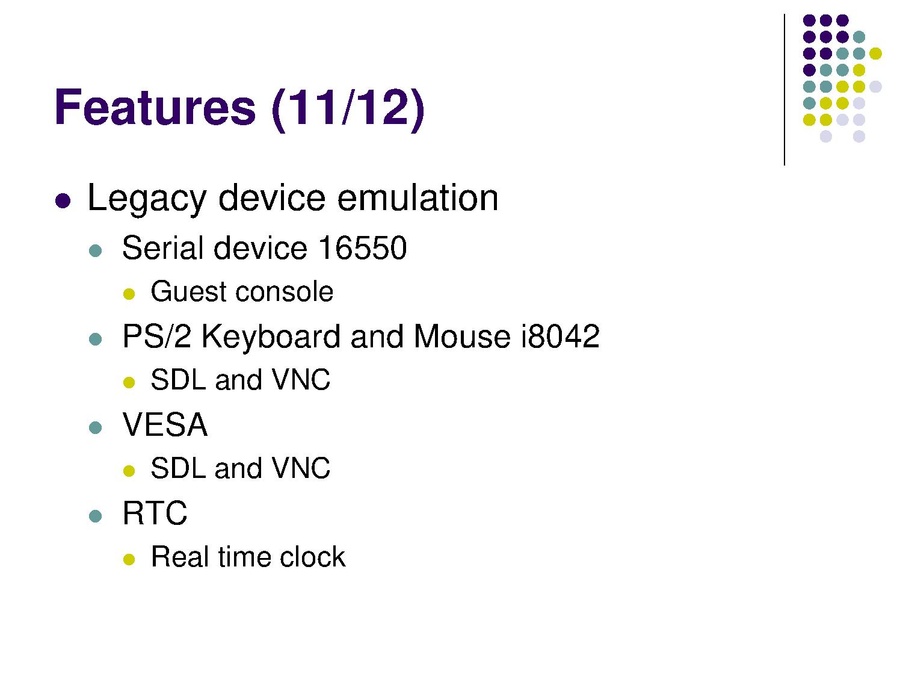Click the "Serial device 16550" line
Image resolution: width=900 pixels, height=676 pixels.
click(x=264, y=248)
